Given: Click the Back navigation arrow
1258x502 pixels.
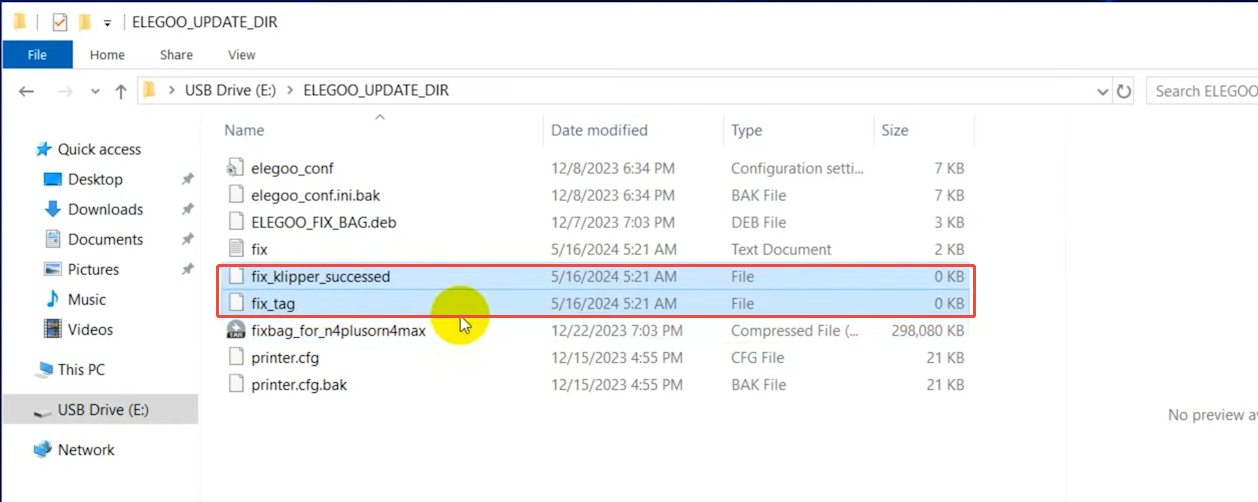Looking at the screenshot, I should (x=27, y=91).
